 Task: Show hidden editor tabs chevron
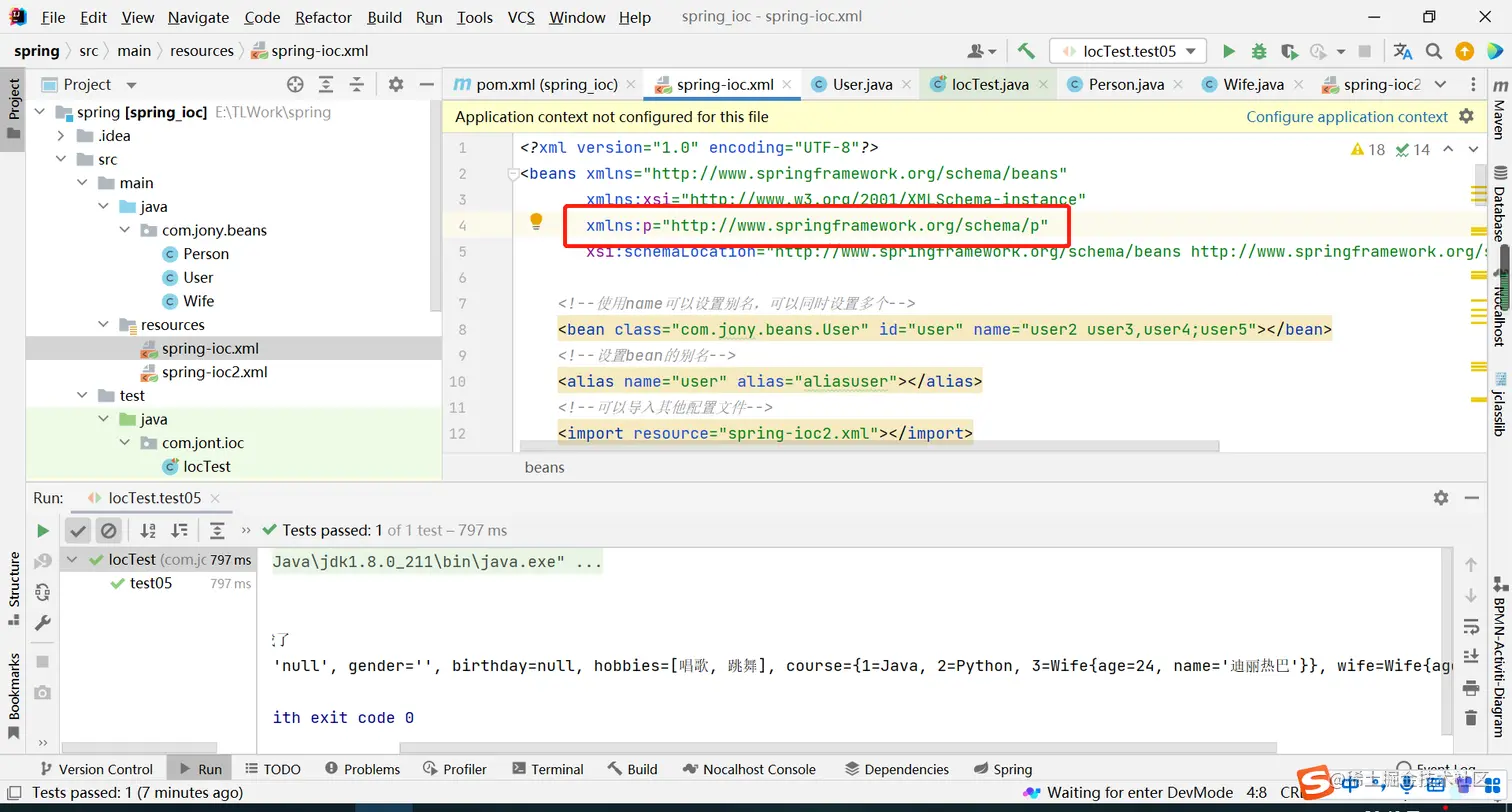1441,85
